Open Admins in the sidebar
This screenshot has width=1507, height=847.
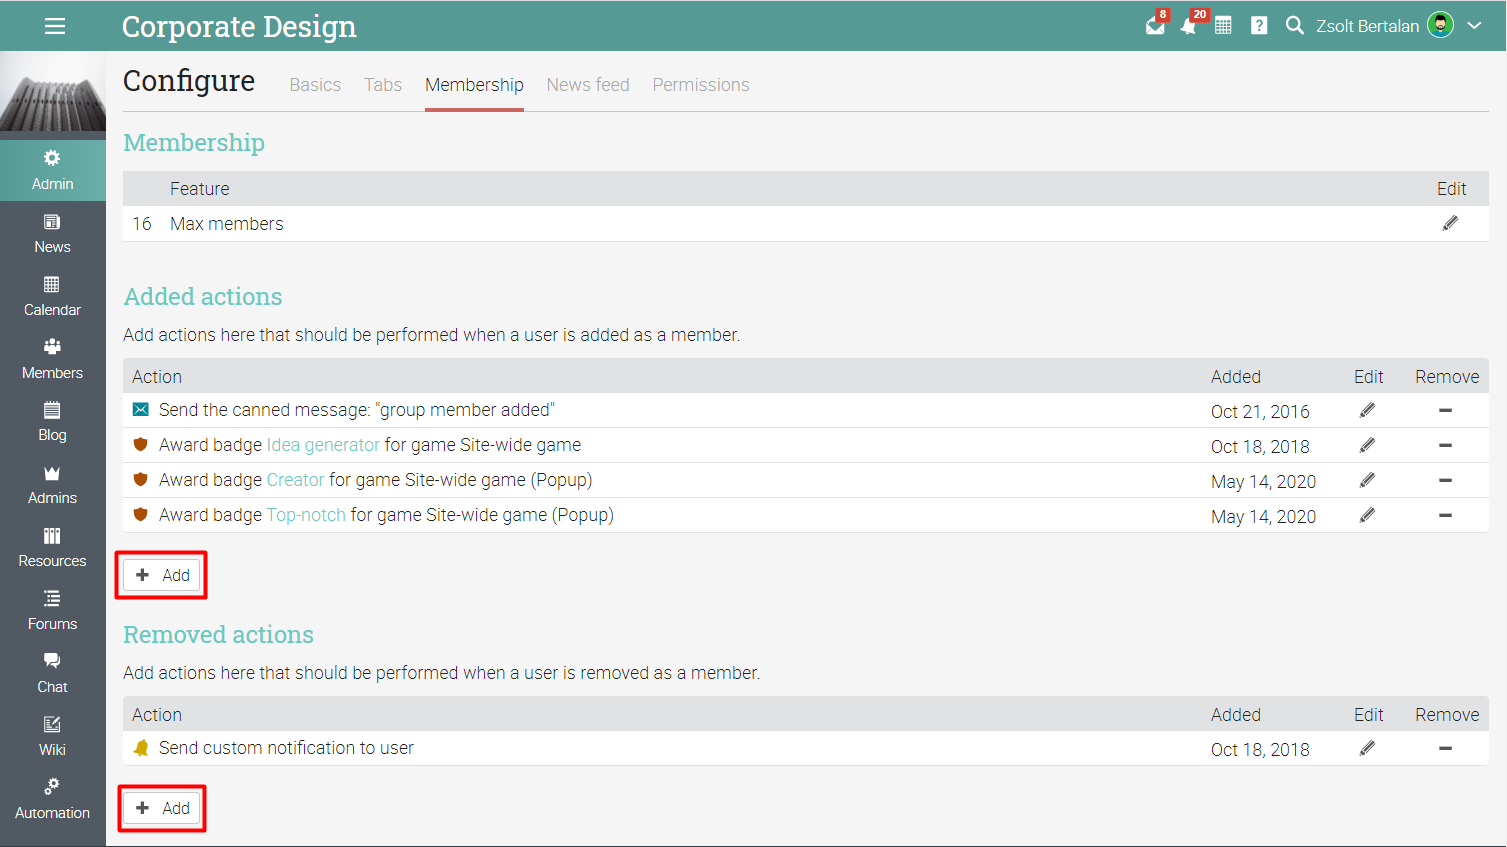pyautogui.click(x=53, y=484)
